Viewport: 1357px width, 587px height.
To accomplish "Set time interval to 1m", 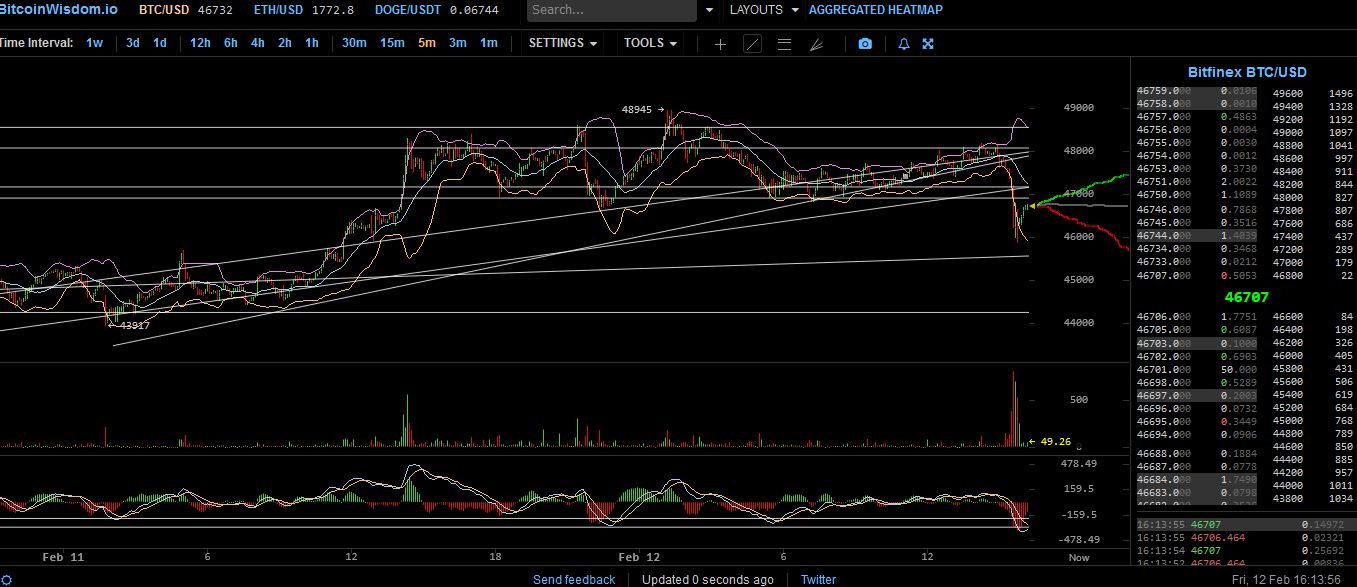I will [x=488, y=43].
